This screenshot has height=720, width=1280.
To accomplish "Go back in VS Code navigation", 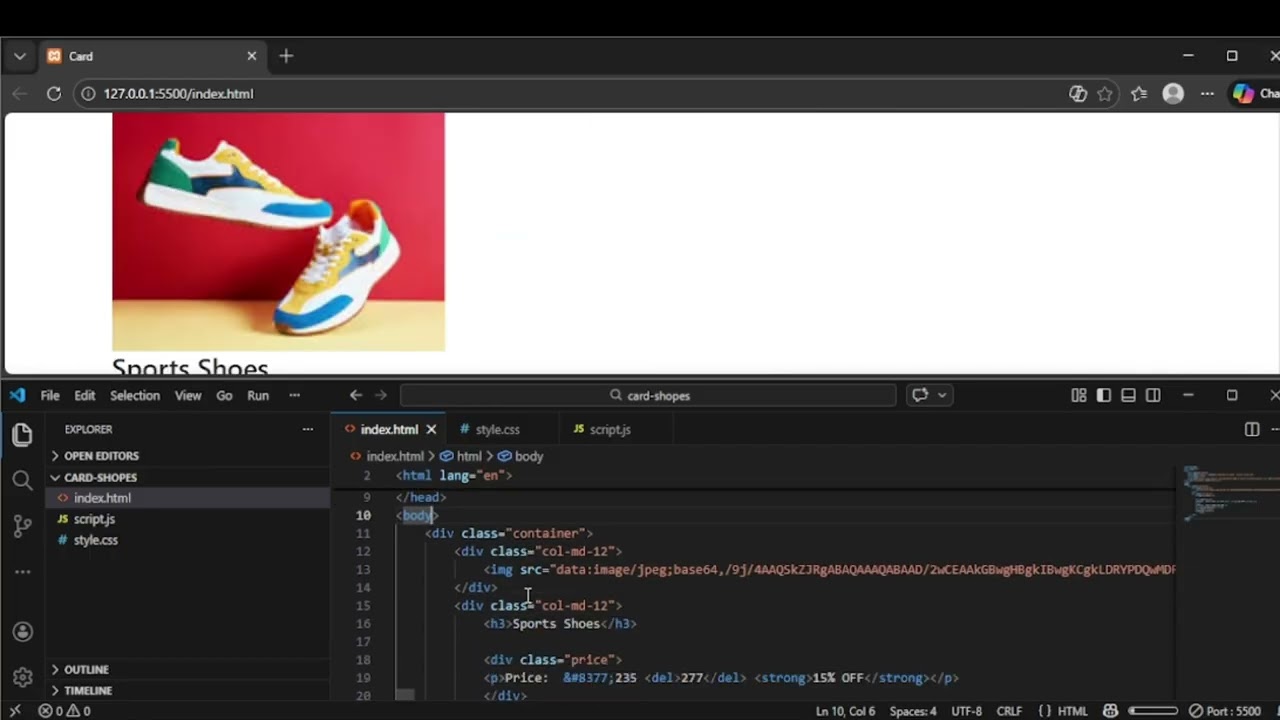I will click(356, 395).
